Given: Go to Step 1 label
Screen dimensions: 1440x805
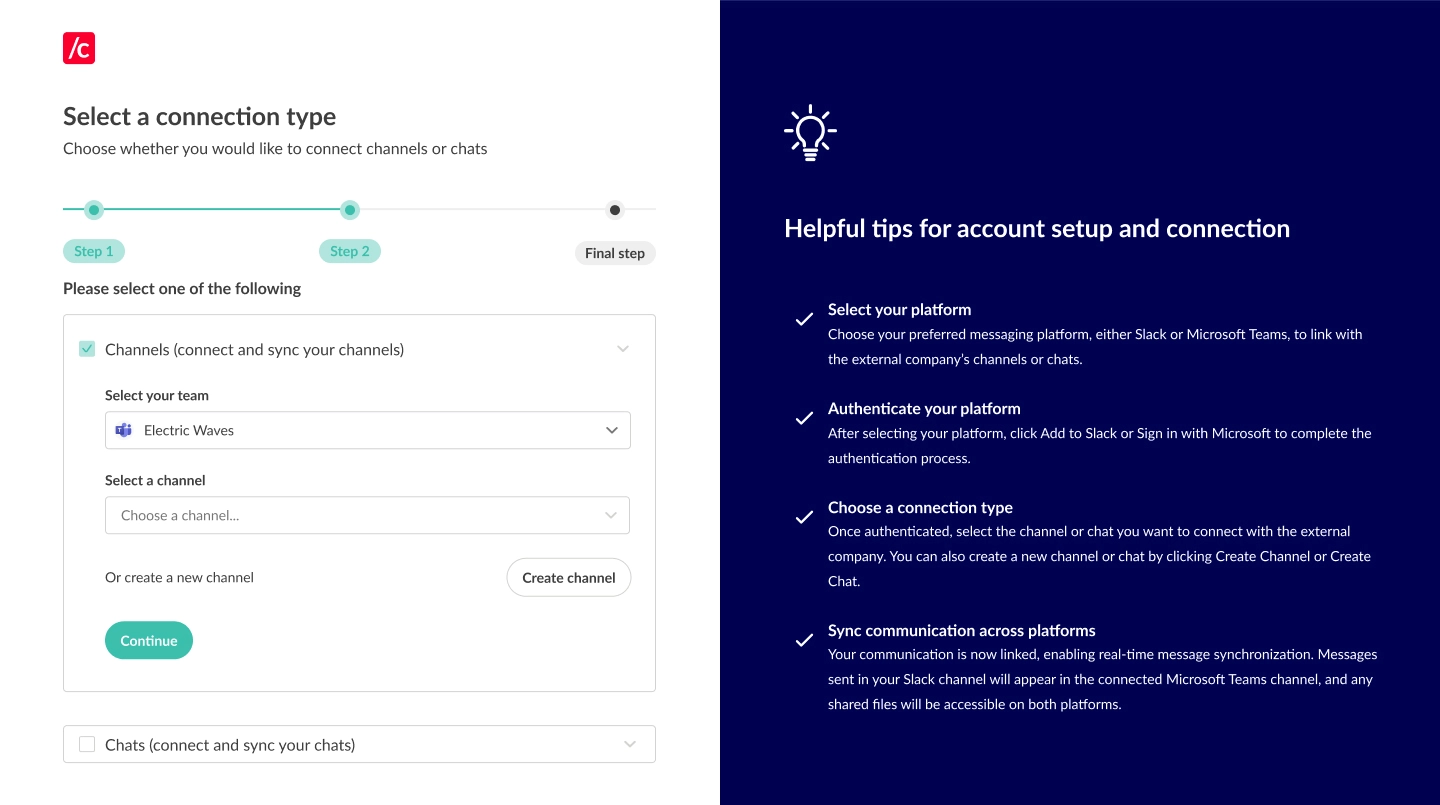Looking at the screenshot, I should click(x=94, y=251).
